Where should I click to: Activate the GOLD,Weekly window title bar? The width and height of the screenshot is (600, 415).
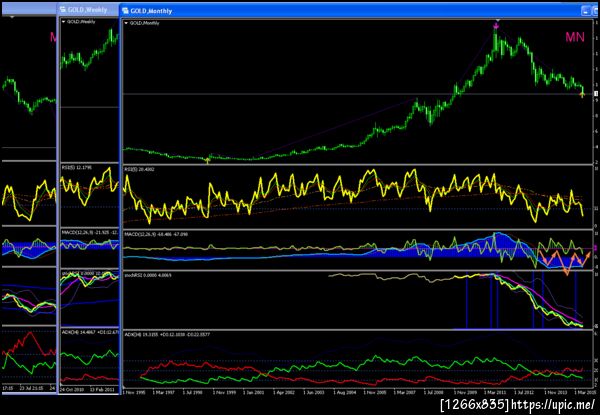(x=88, y=10)
